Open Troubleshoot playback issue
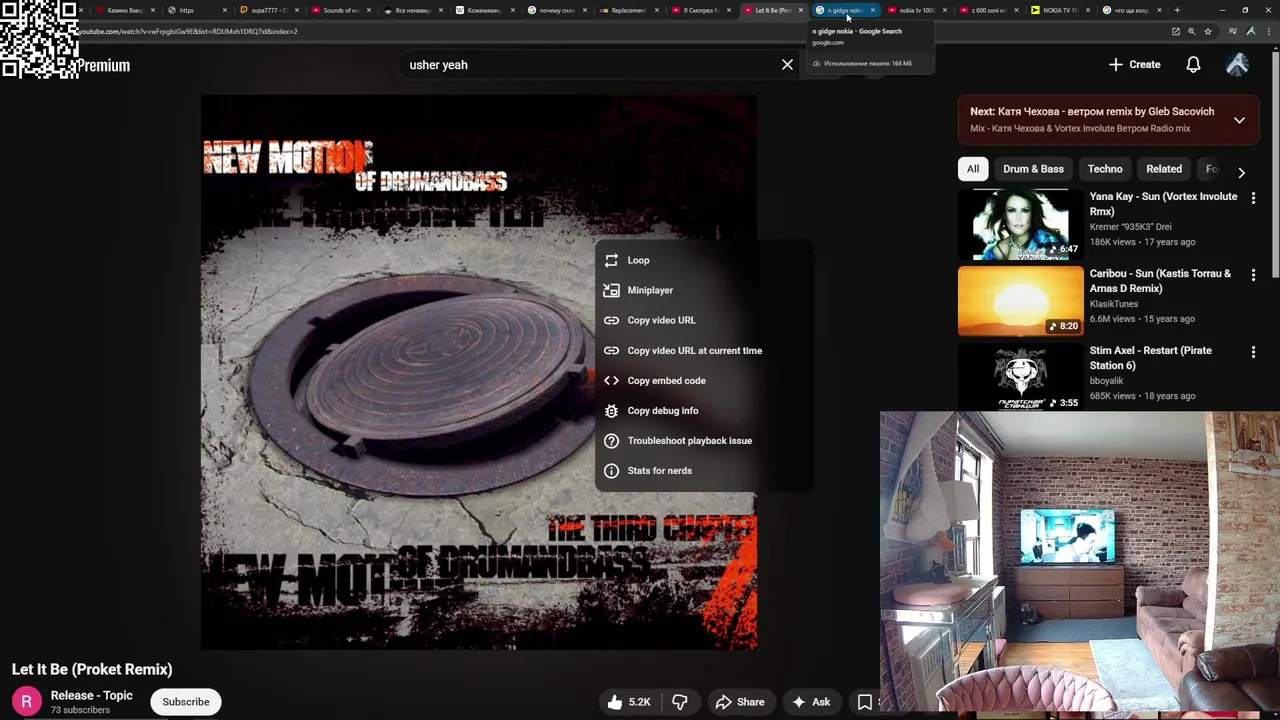Screen dimensions: 1280x720 coord(703,440)
